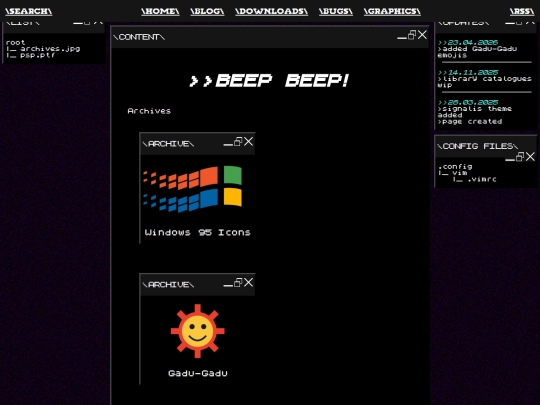The width and height of the screenshot is (540, 405).
Task: Open the \BUGS\ page
Action: (x=336, y=11)
